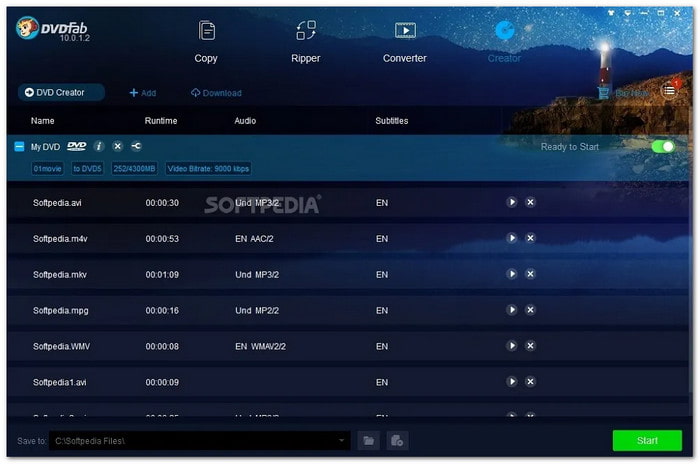
Task: Click the Runtime column header
Action: pos(161,121)
